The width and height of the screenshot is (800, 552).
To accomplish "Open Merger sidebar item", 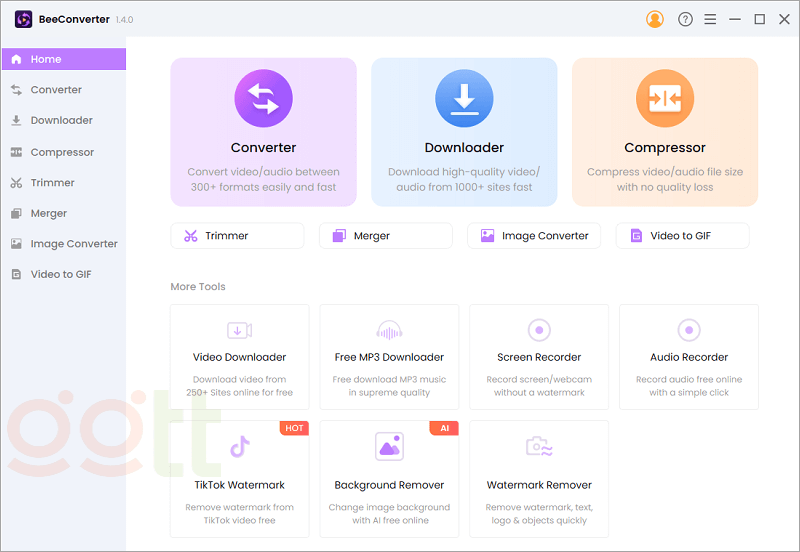I will [48, 213].
